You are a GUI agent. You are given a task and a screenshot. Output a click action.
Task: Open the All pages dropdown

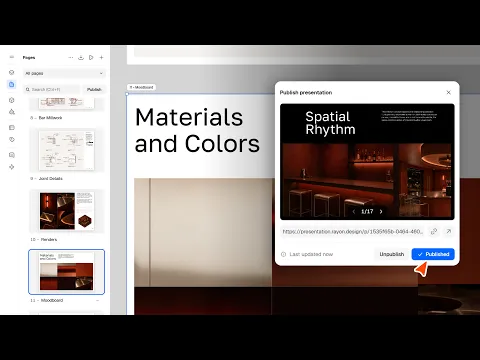64,73
